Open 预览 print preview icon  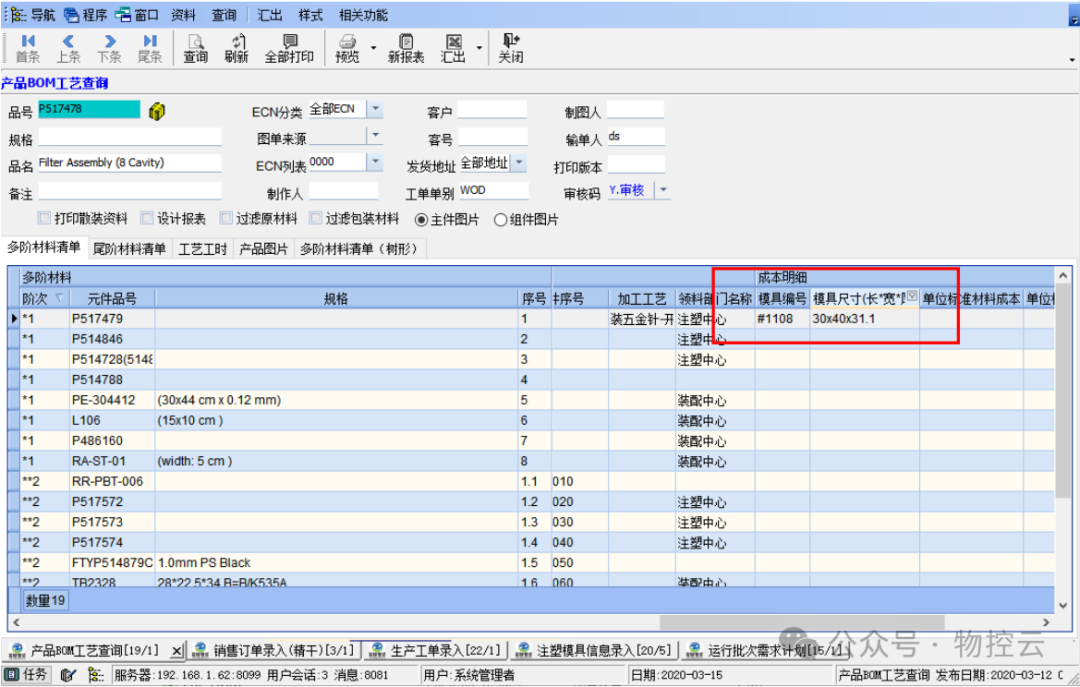point(347,48)
